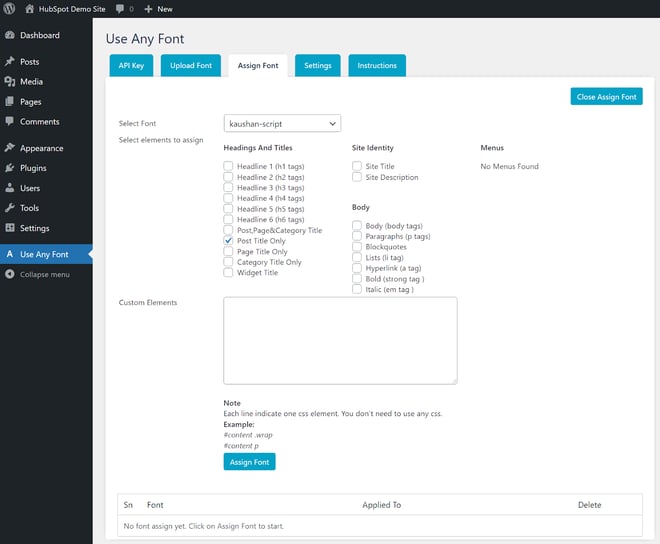660x544 pixels.
Task: Uncheck the Post Title Only checkbox
Action: pyautogui.click(x=229, y=241)
